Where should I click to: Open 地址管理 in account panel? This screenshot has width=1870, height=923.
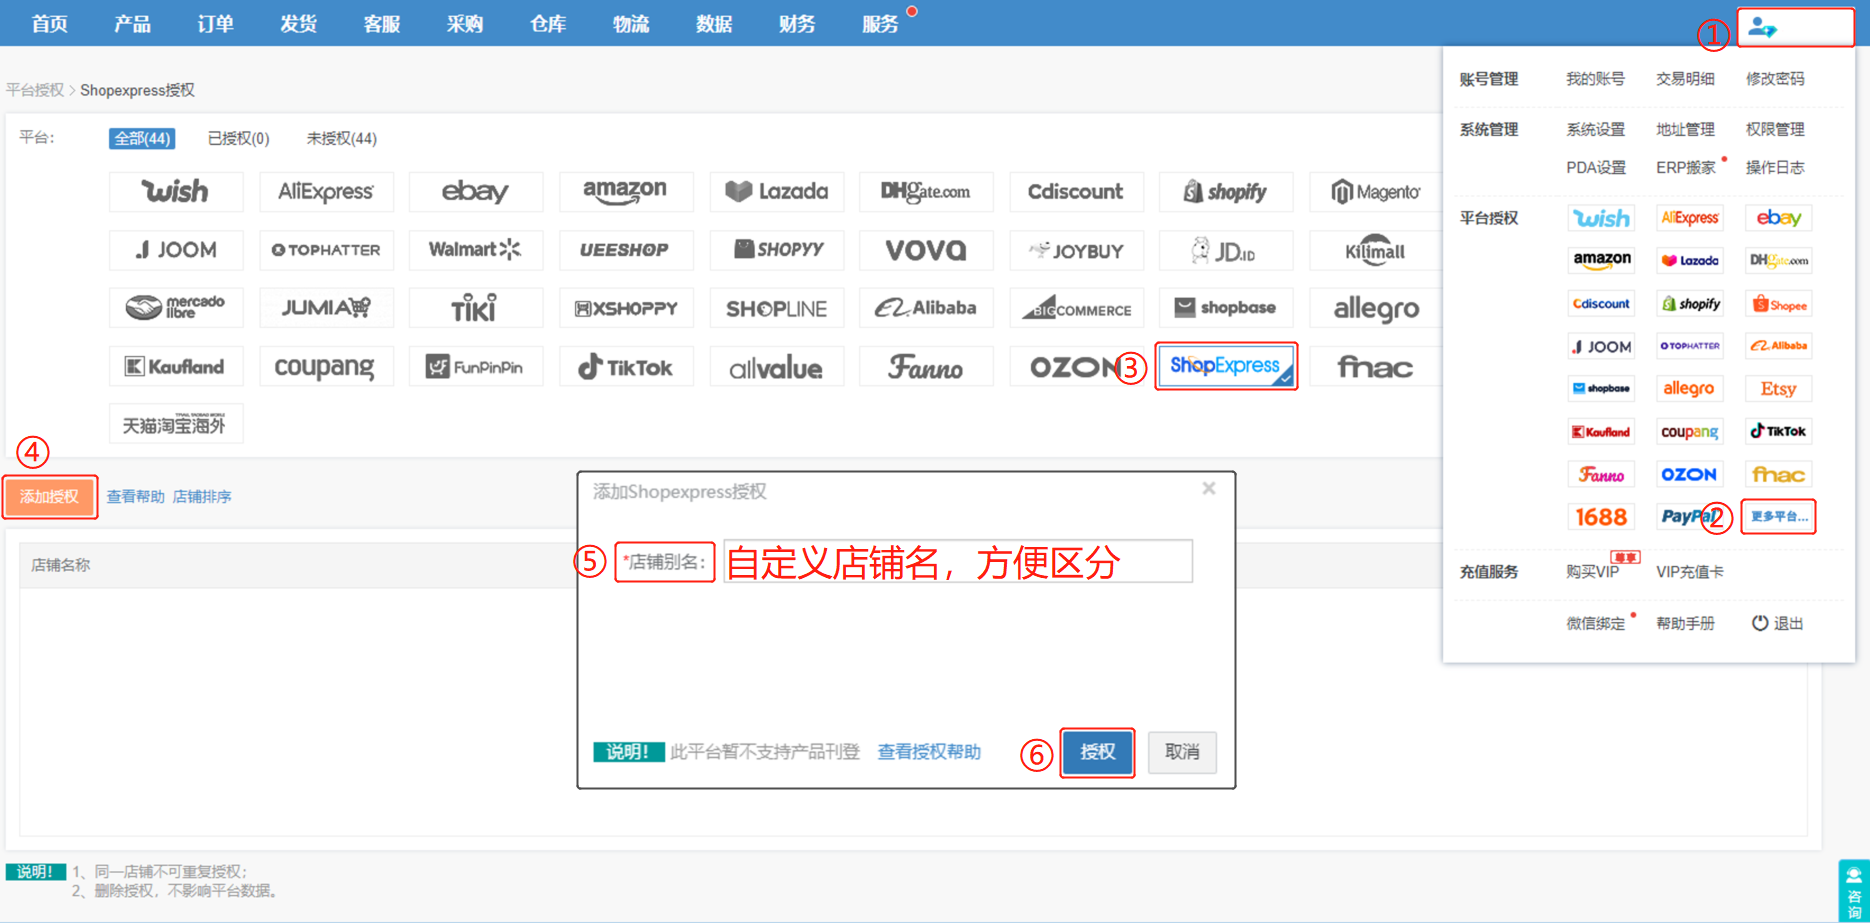[x=1685, y=129]
